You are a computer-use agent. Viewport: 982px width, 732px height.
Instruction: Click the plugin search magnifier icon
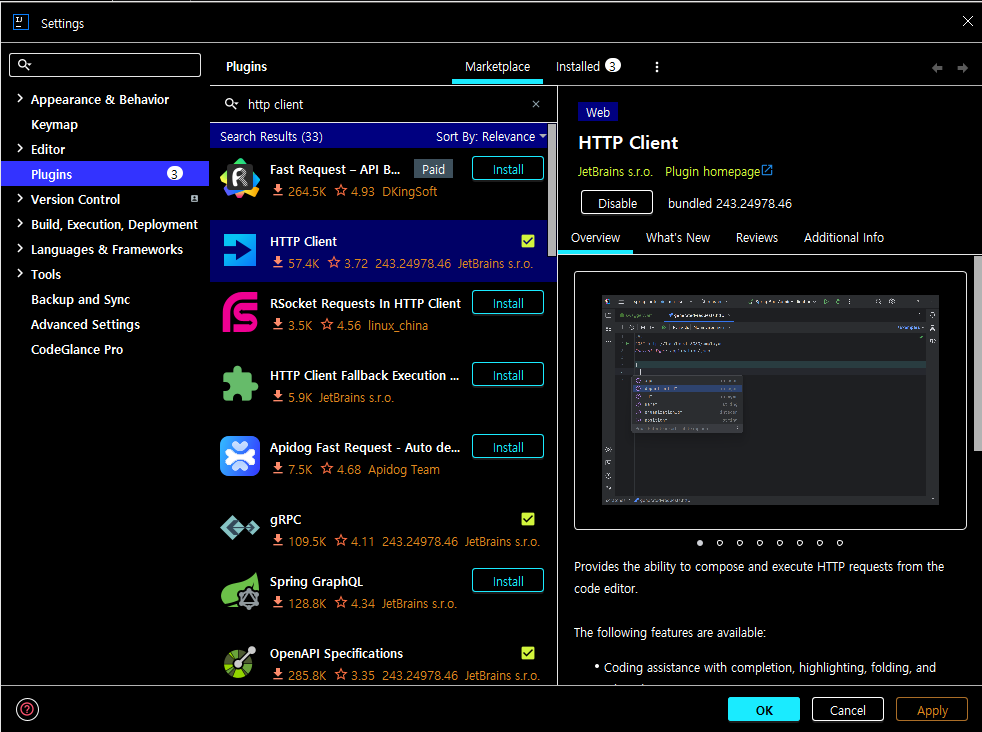(x=232, y=104)
